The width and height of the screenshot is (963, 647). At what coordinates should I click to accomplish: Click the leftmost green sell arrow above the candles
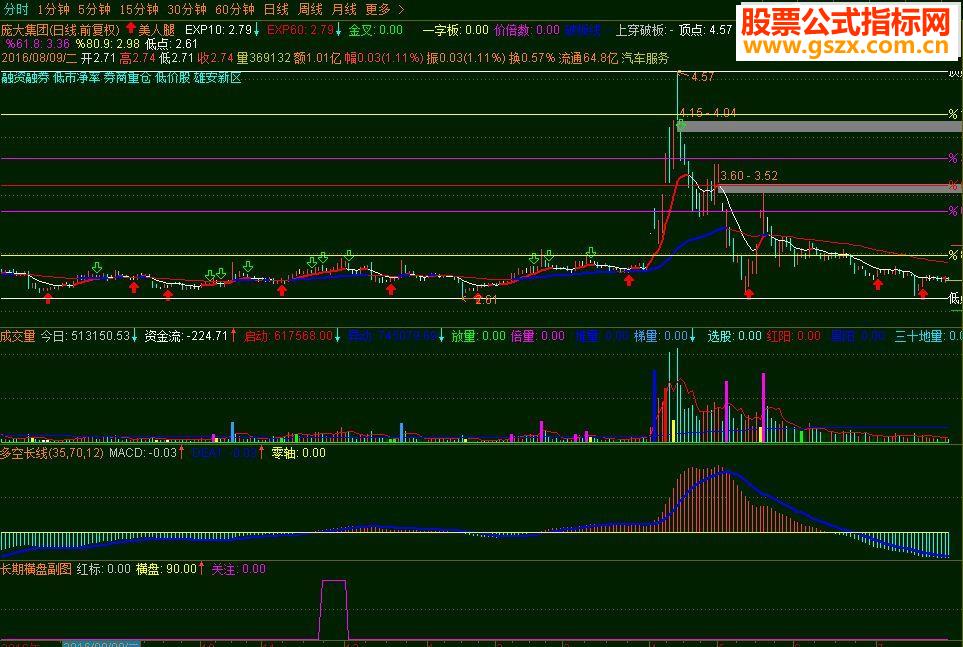[x=96, y=267]
